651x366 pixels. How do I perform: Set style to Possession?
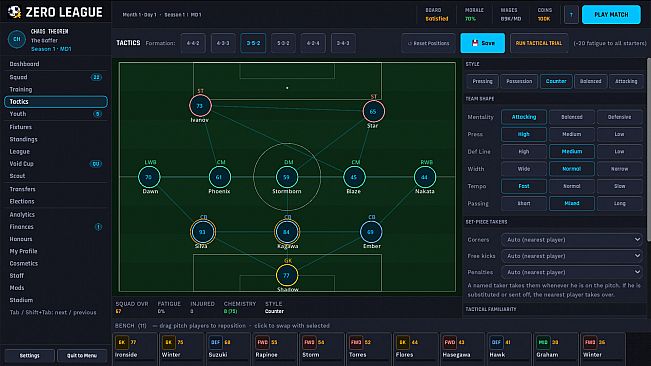coord(519,81)
